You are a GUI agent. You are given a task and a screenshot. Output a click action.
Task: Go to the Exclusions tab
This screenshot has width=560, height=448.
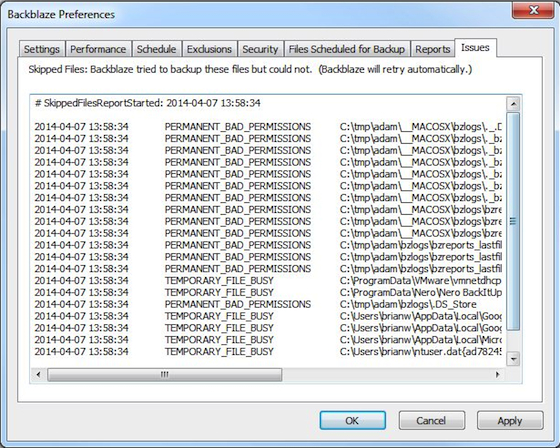pos(209,49)
